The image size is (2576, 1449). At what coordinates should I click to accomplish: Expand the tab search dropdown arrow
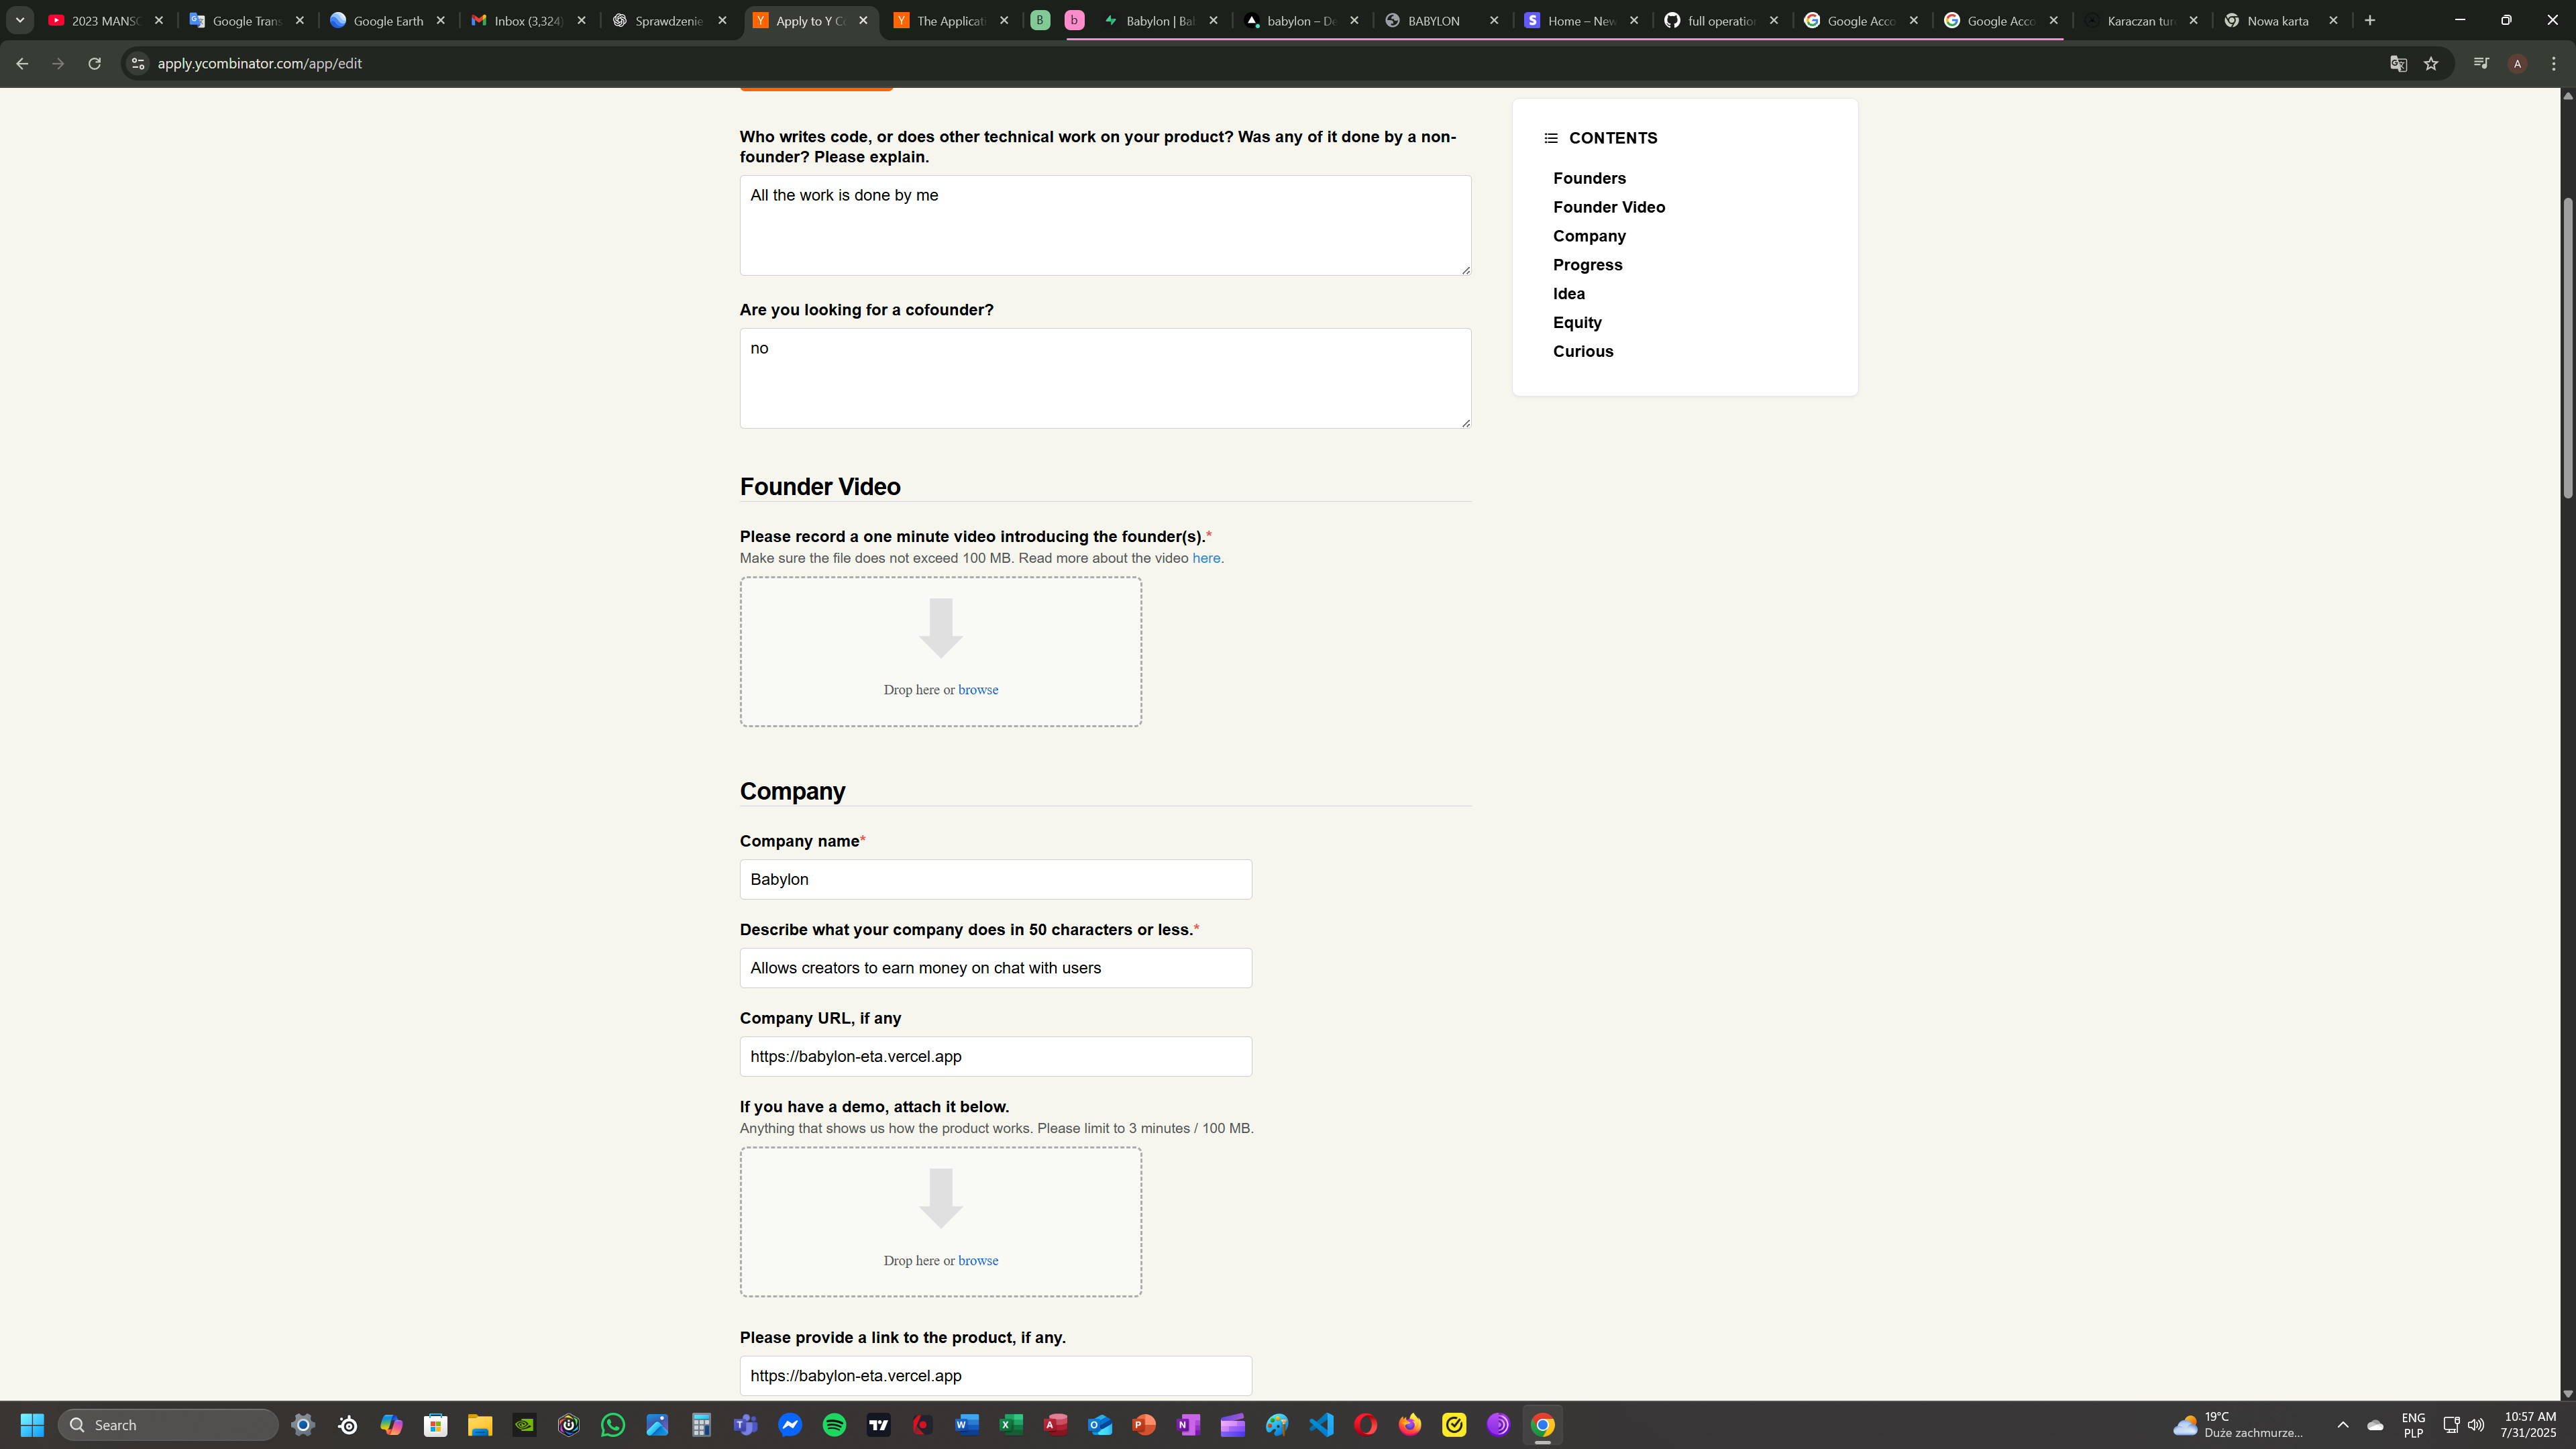pyautogui.click(x=19, y=20)
